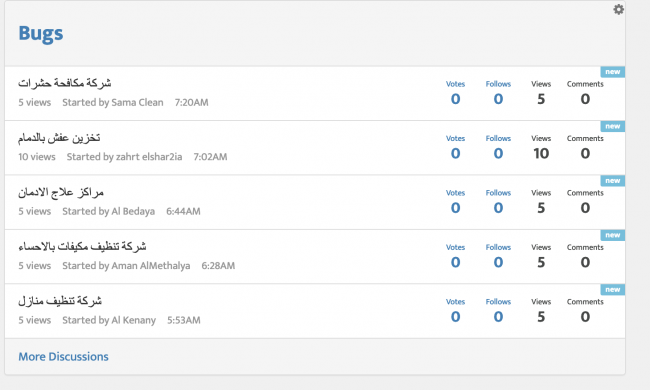
Task: Click Follows count on Al Kenany post
Action: 498,317
